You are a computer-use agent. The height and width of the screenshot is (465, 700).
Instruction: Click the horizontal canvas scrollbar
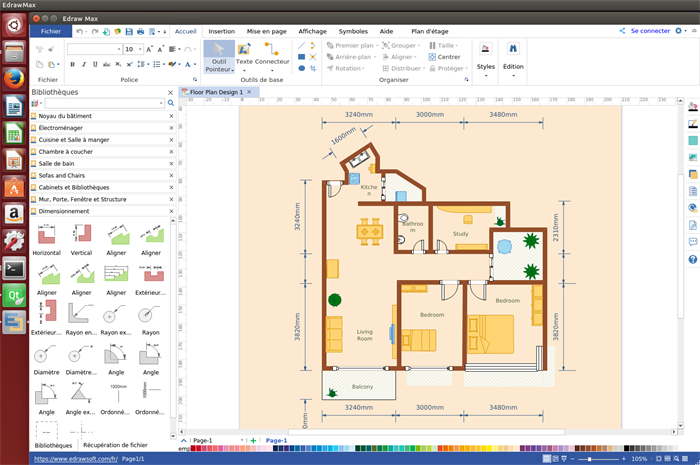[x=426, y=432]
